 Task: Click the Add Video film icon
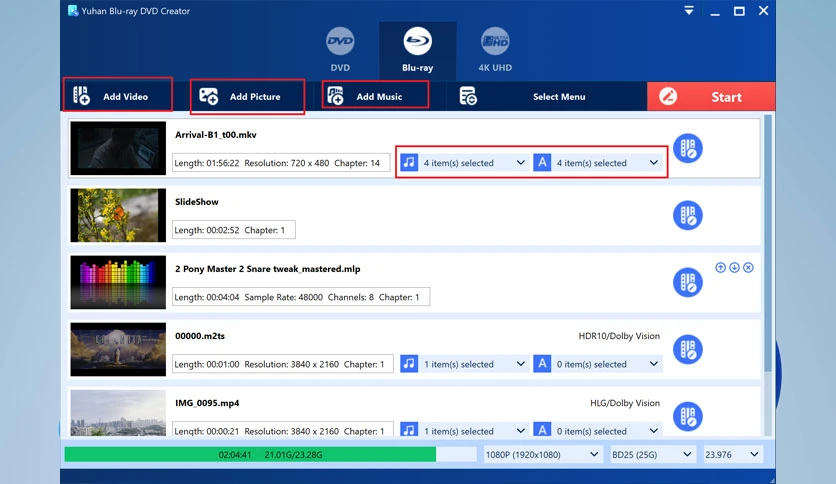pyautogui.click(x=81, y=96)
